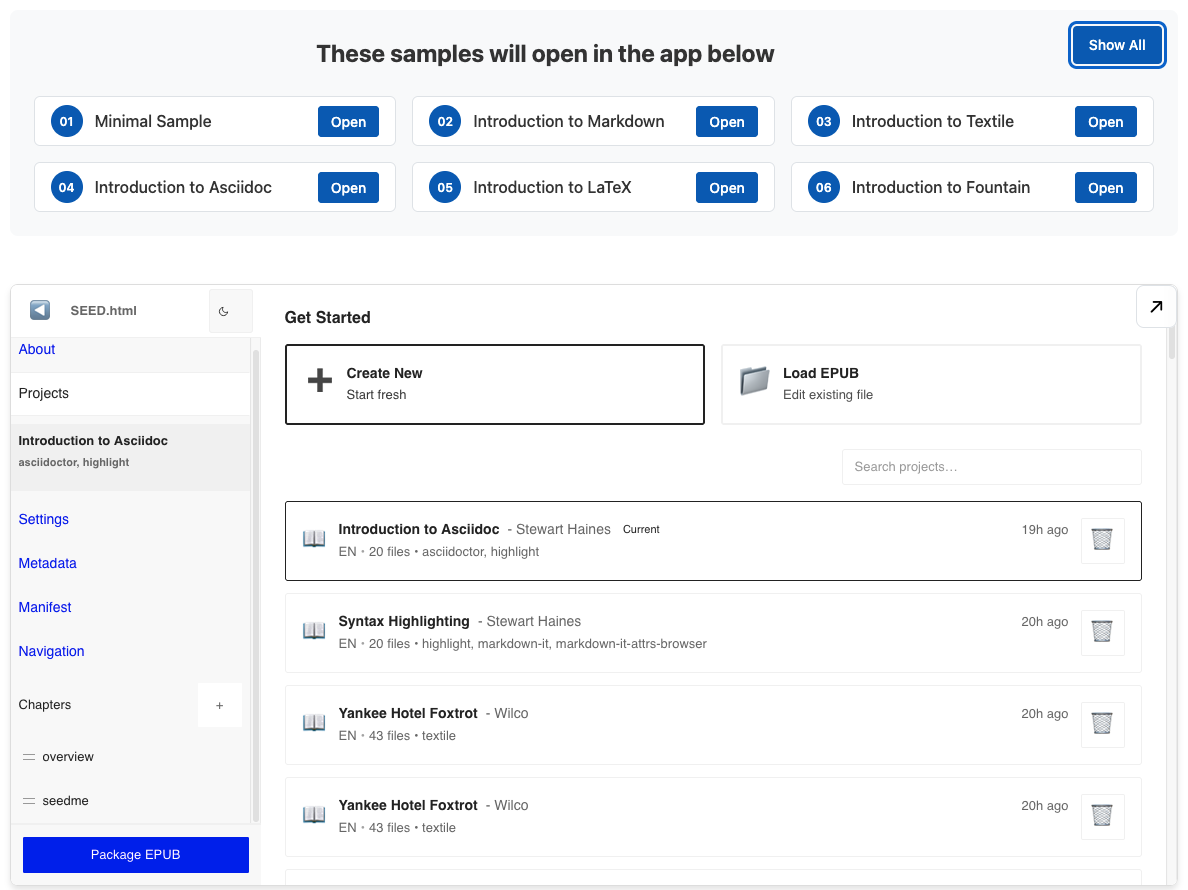The image size is (1188, 890).
Task: Click the plus icon in the Create New card
Action: 320,380
